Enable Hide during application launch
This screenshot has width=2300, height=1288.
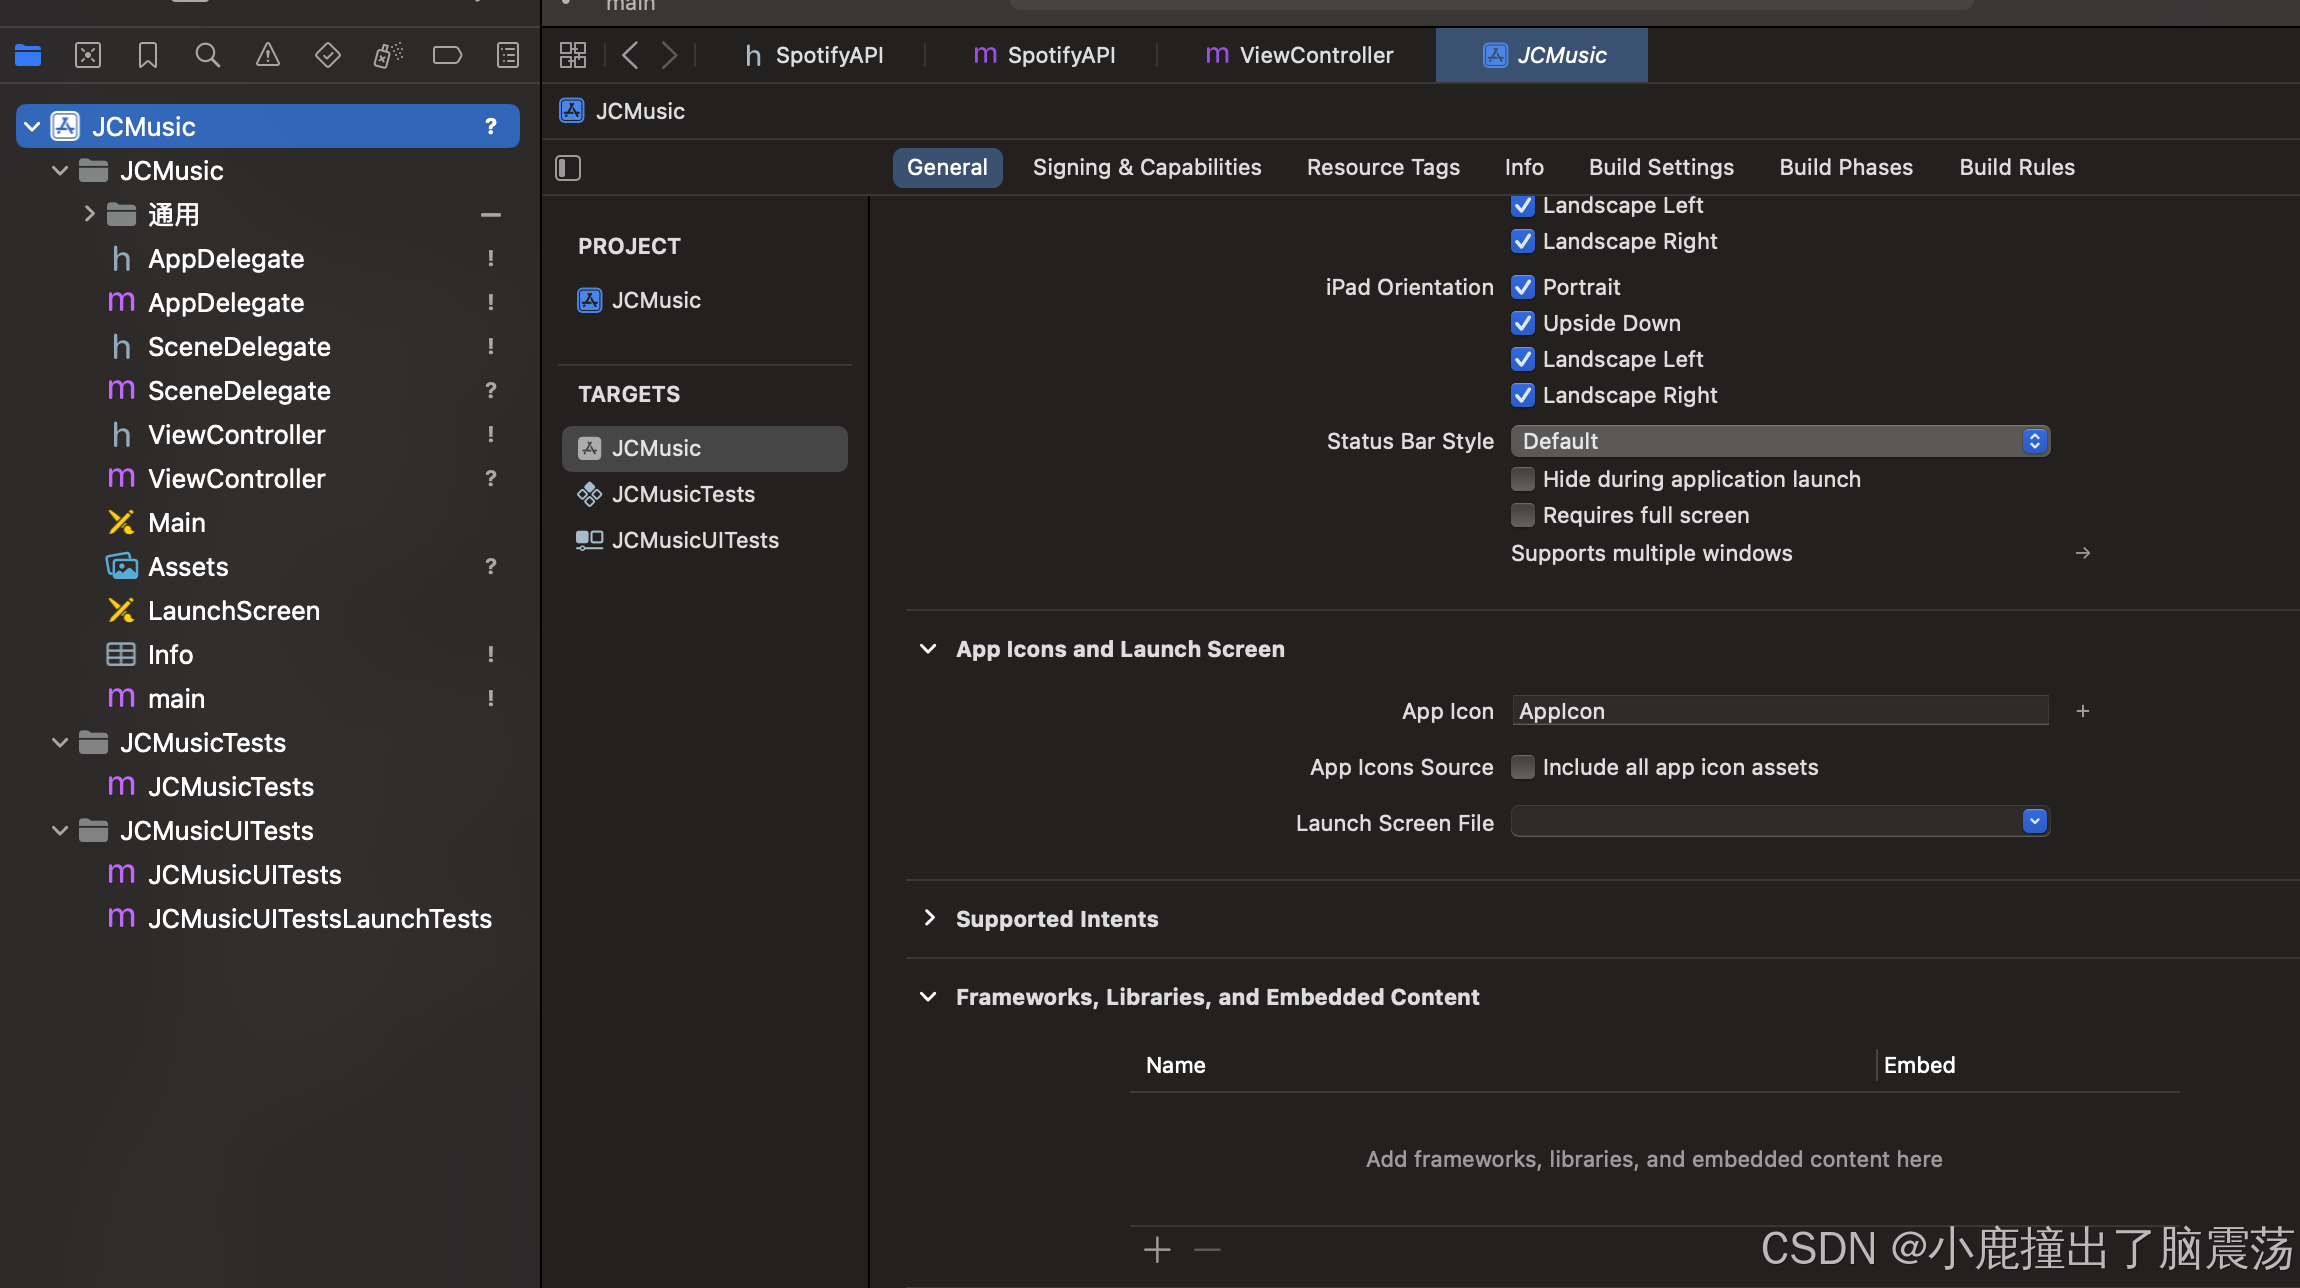[x=1521, y=477]
